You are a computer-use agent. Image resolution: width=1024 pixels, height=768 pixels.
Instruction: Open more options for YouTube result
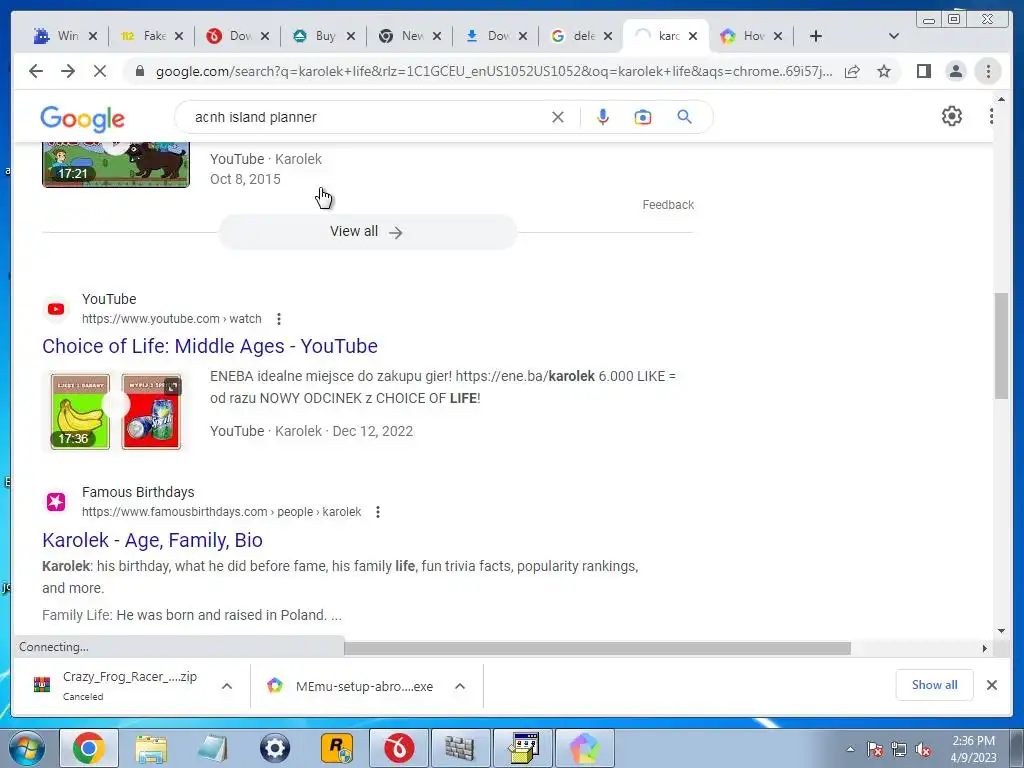click(x=279, y=319)
